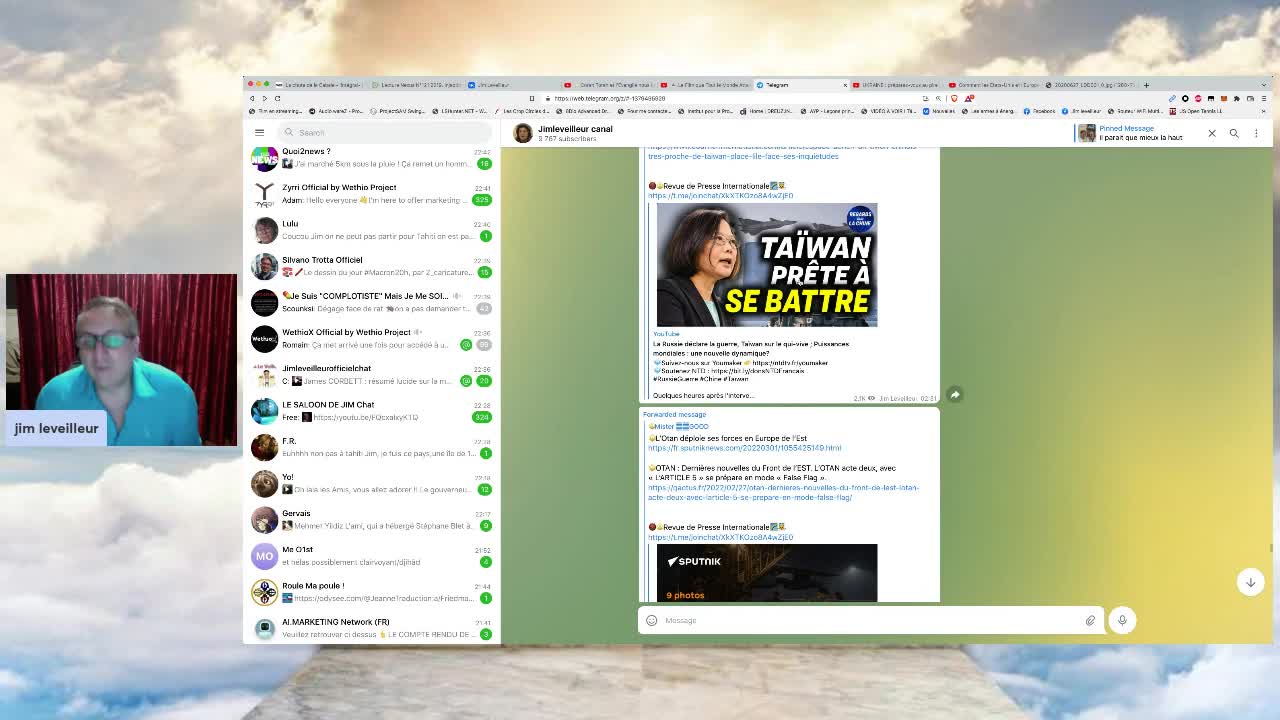The height and width of the screenshot is (720, 1280).
Task: Click the Brave shield icon
Action: (x=953, y=98)
